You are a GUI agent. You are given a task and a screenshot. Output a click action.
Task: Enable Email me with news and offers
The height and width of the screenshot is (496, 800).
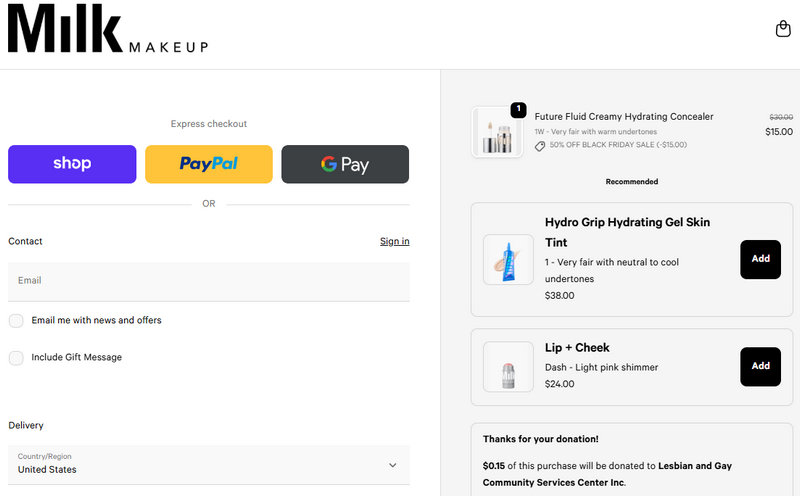(x=16, y=321)
